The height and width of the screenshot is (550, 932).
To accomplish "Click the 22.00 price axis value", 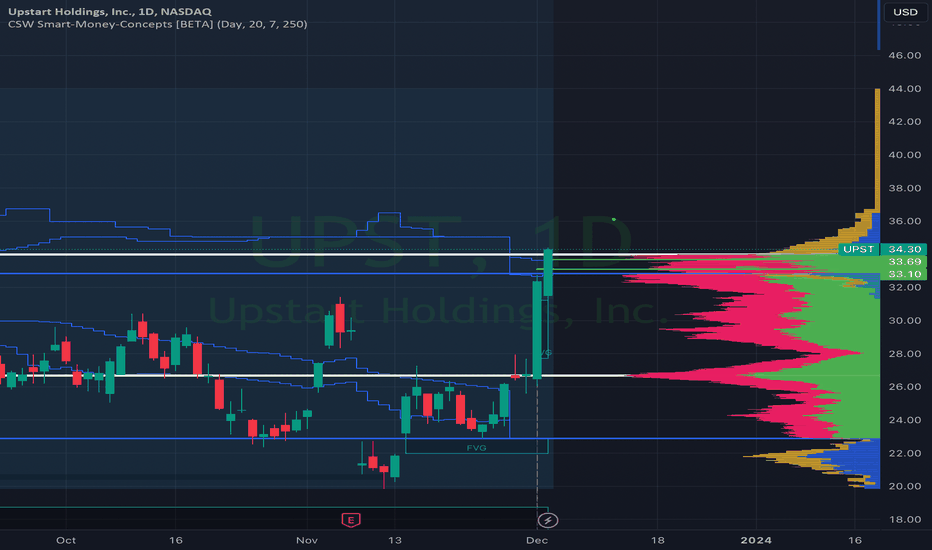I will click(x=904, y=453).
